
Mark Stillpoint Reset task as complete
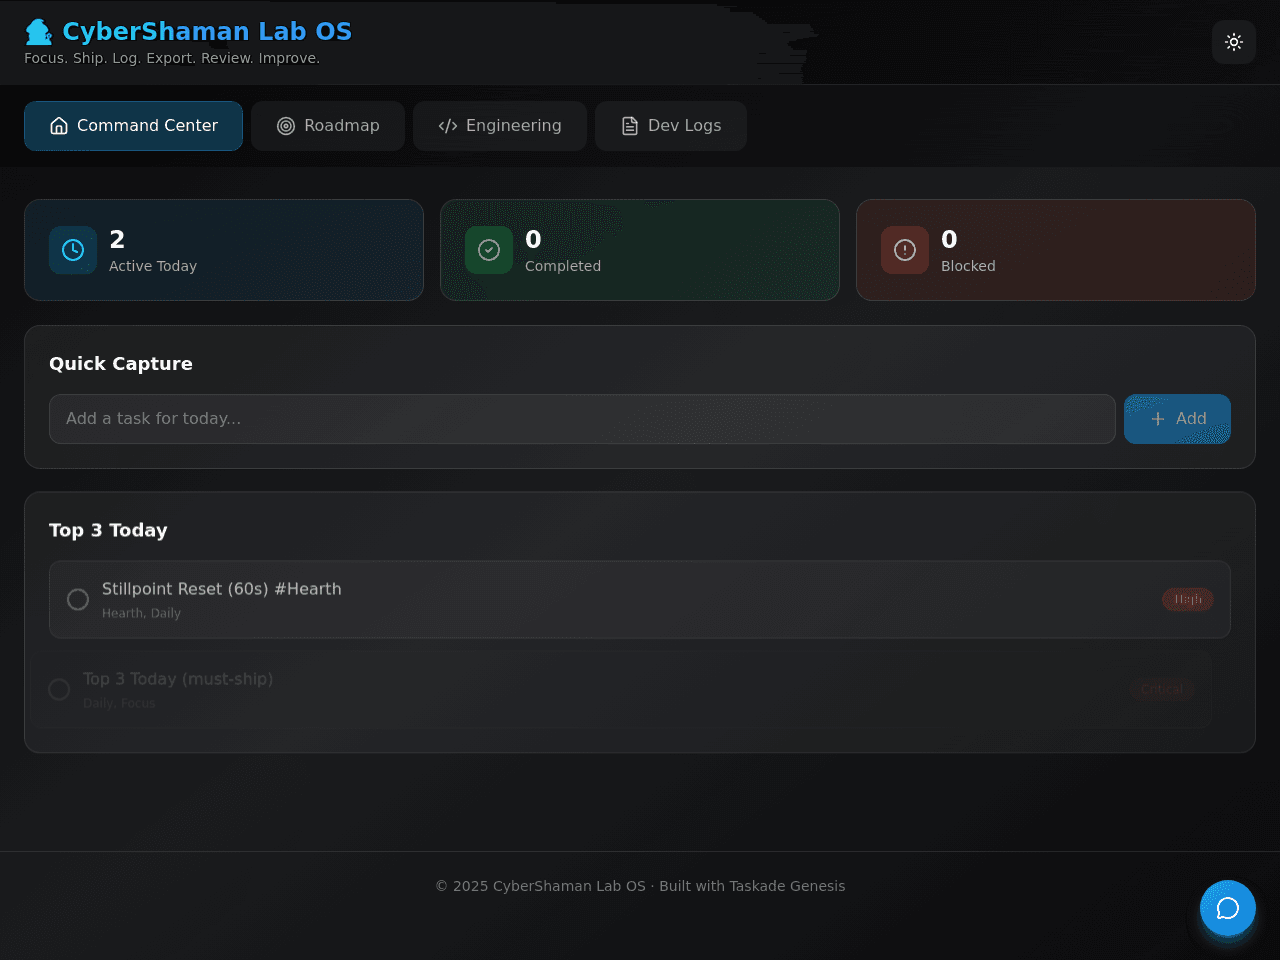point(78,599)
